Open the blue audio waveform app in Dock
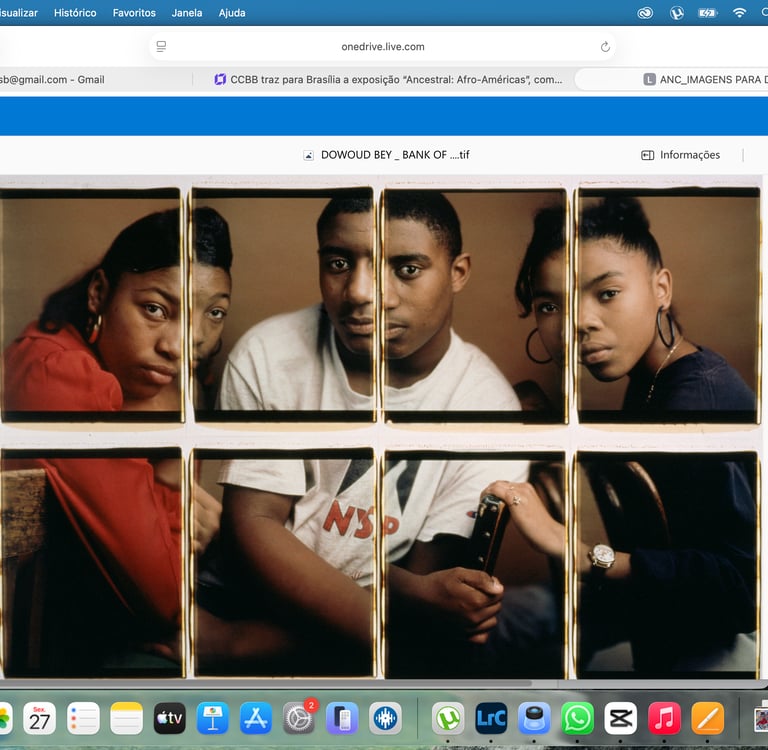This screenshot has width=768, height=750. point(385,718)
